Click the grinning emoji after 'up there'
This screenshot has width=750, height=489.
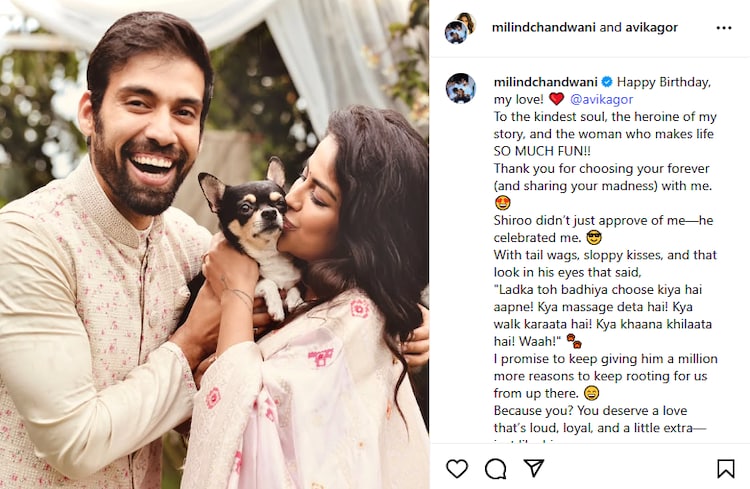click(x=591, y=393)
